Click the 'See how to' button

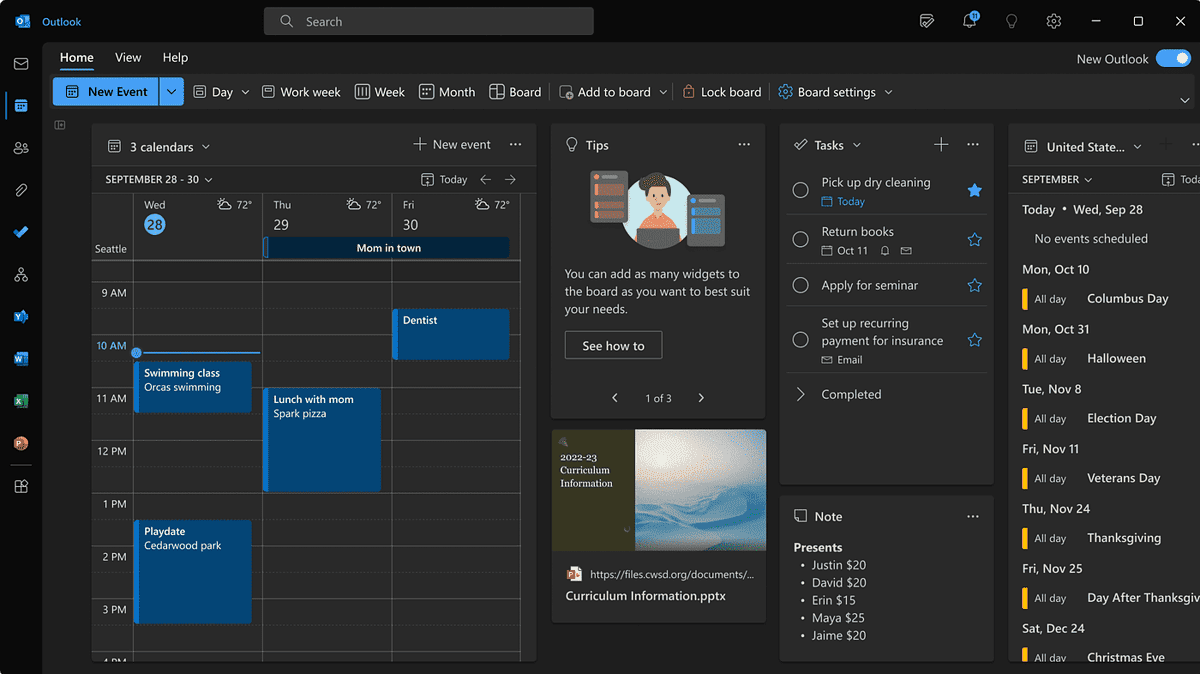point(613,345)
